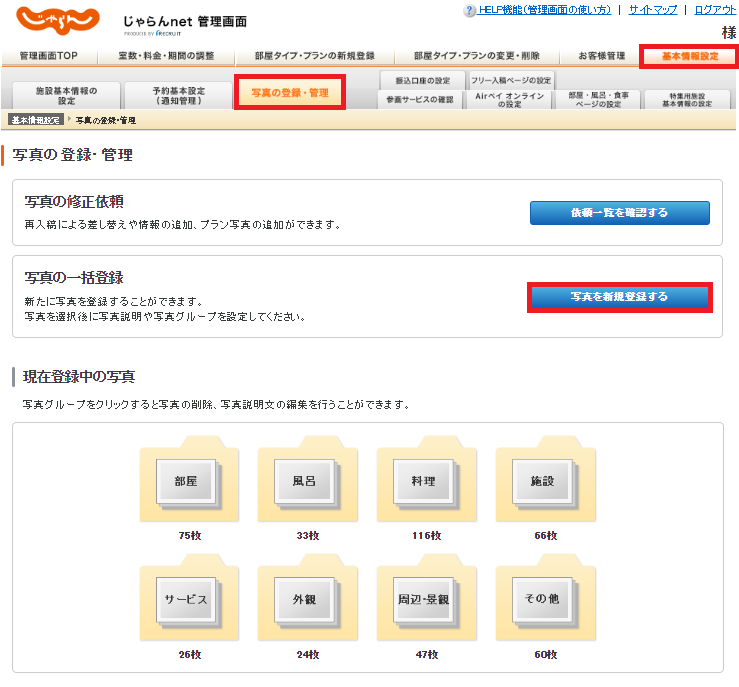Open the 料理 photo folder

pyautogui.click(x=422, y=481)
